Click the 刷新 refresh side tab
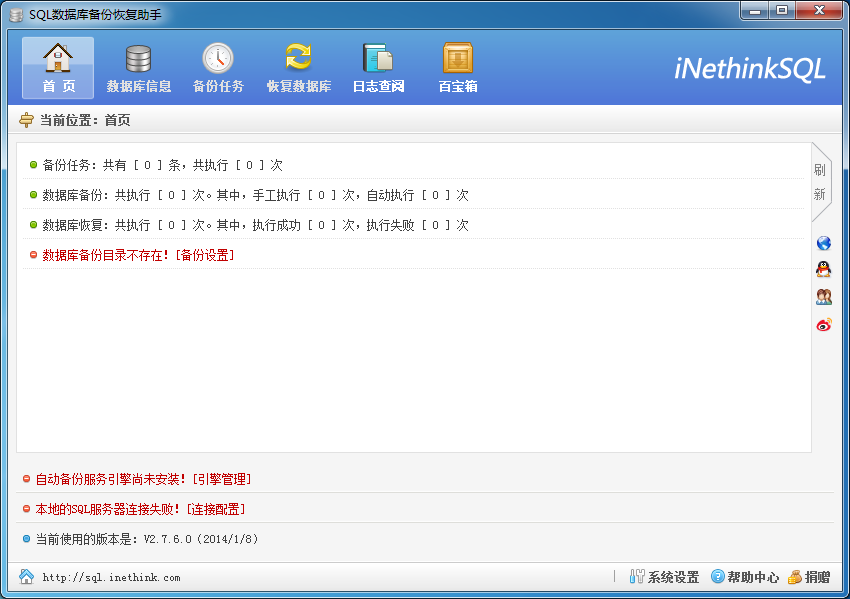This screenshot has height=599, width=850. click(820, 182)
